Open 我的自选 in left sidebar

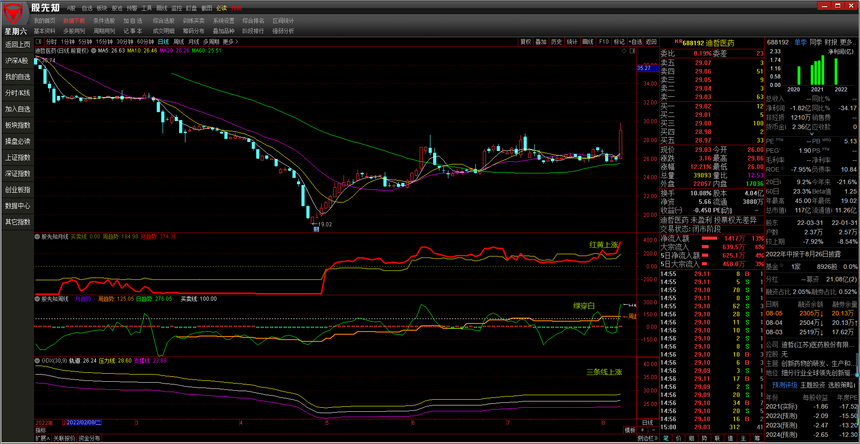click(17, 77)
